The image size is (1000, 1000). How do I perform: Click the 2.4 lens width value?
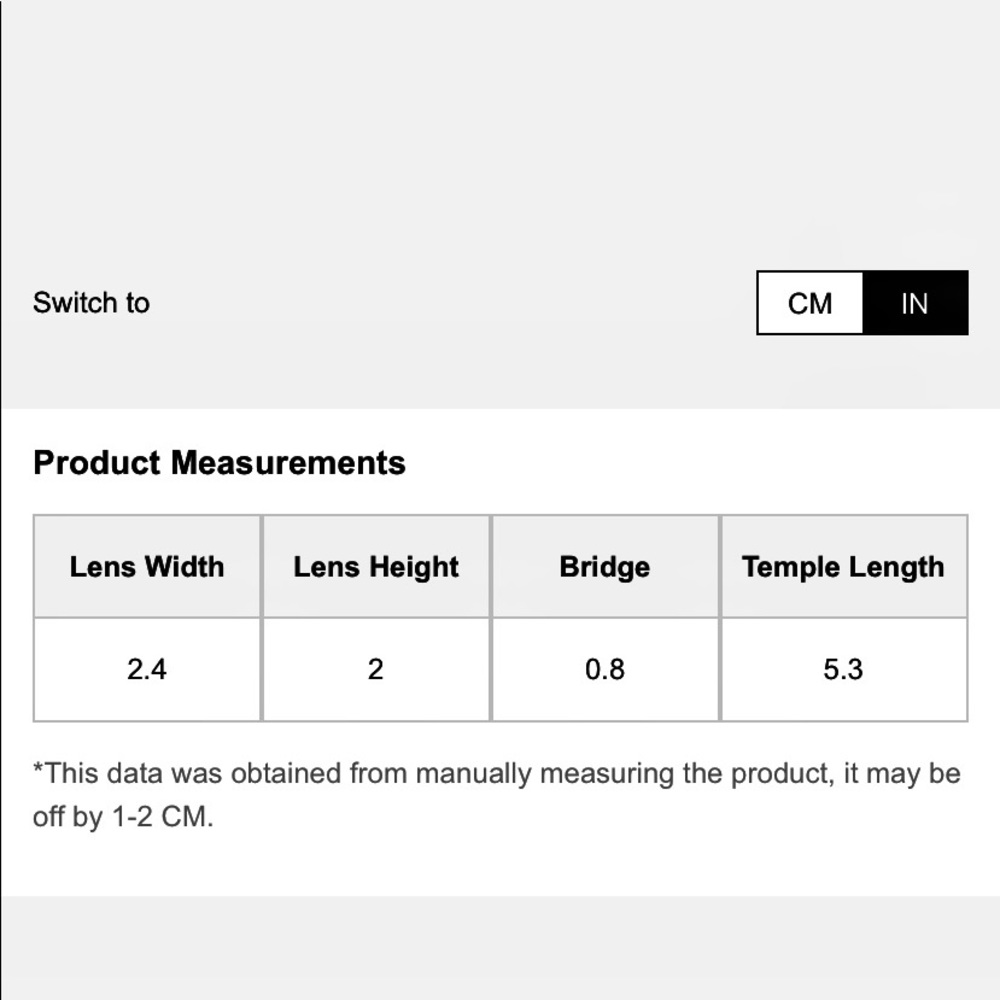[x=147, y=669]
